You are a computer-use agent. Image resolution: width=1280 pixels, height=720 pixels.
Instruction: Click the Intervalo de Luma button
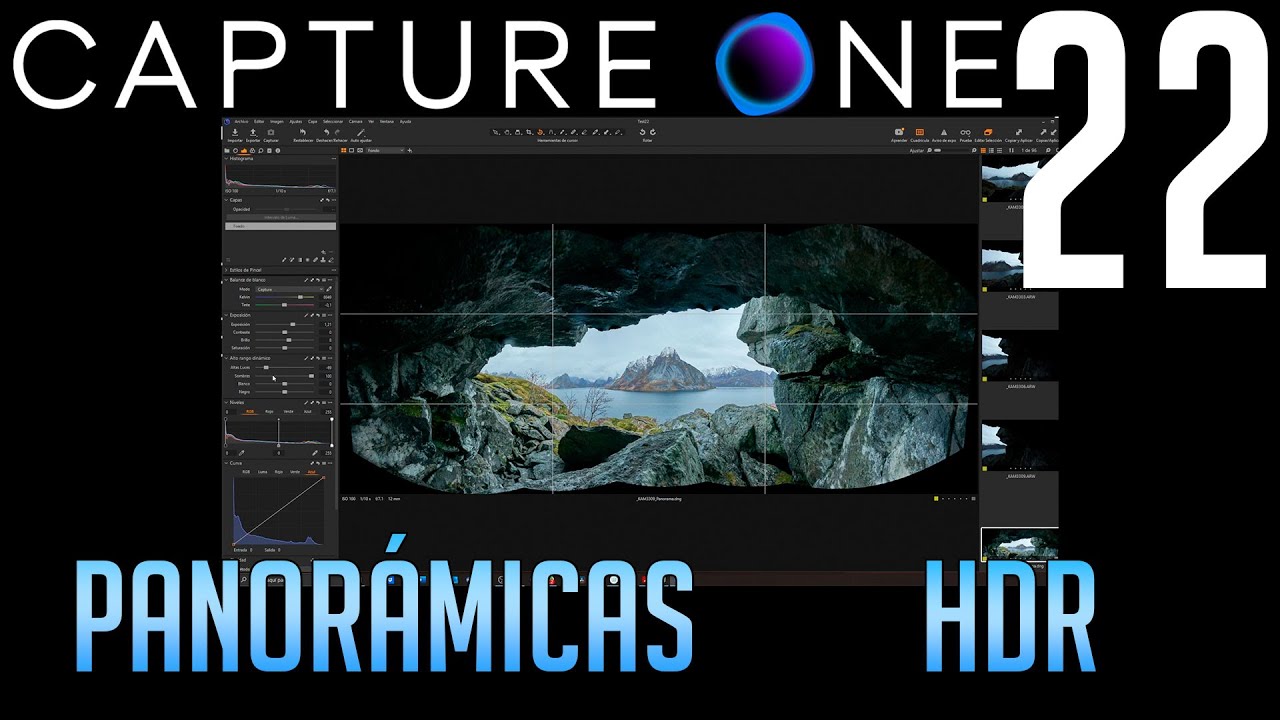click(x=281, y=217)
